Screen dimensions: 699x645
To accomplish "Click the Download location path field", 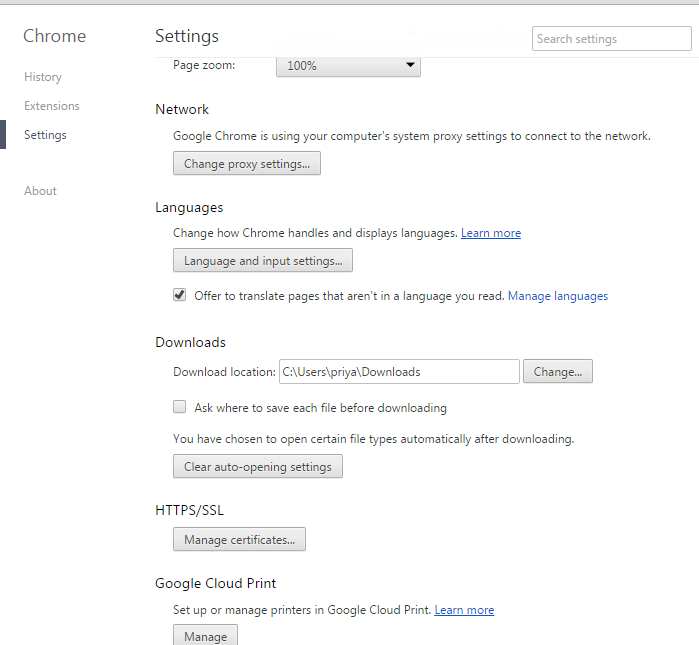I will pos(399,372).
